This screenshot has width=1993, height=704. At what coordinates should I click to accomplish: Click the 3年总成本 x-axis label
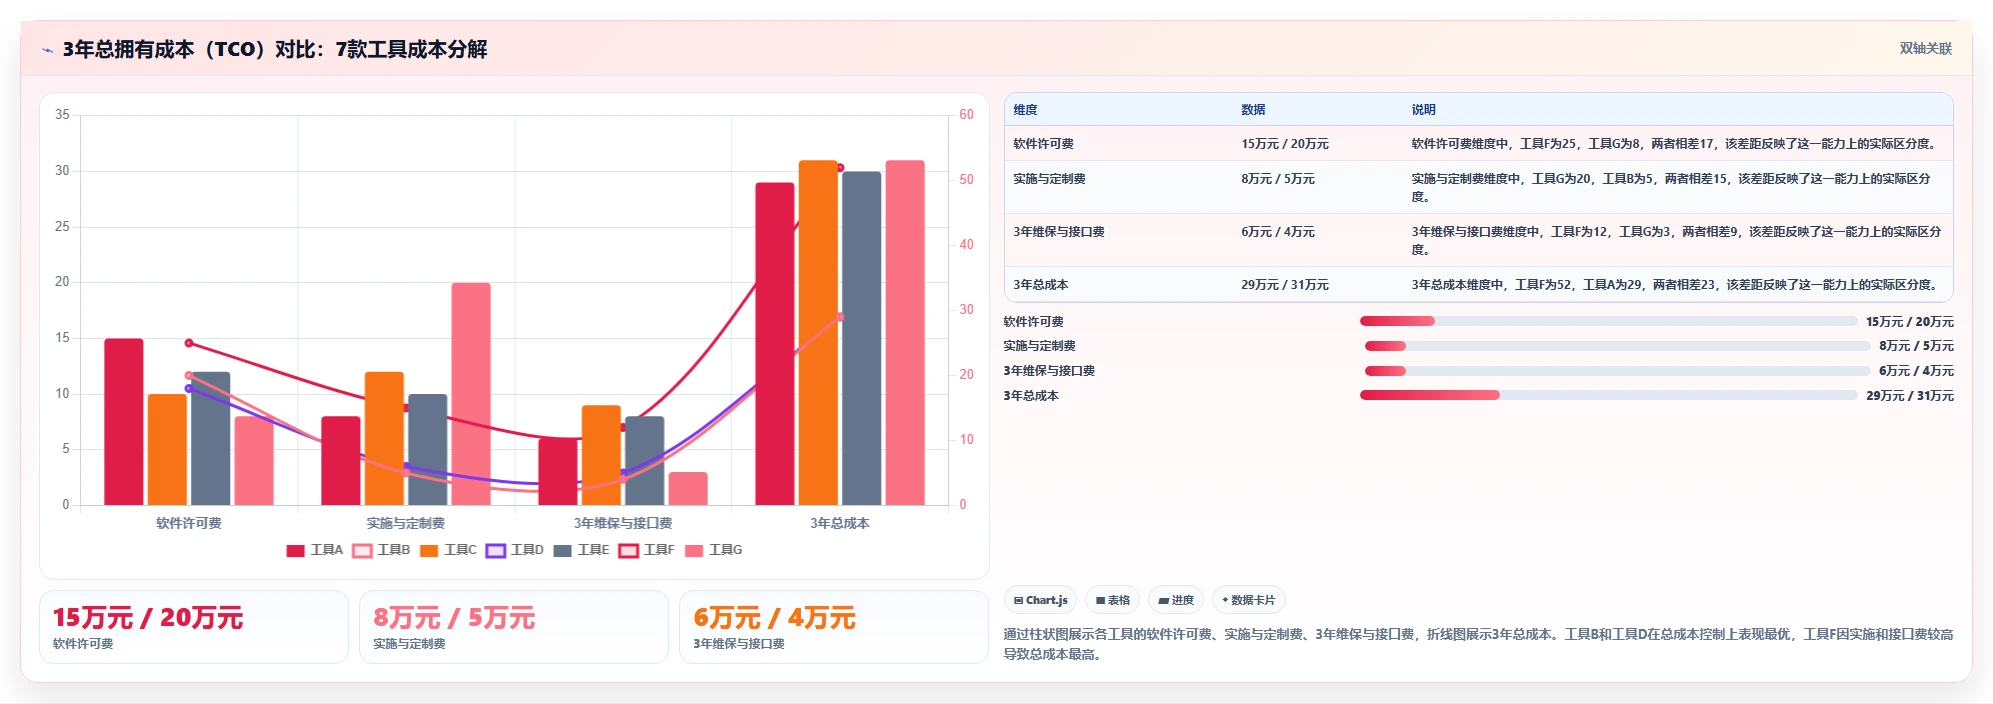click(839, 523)
